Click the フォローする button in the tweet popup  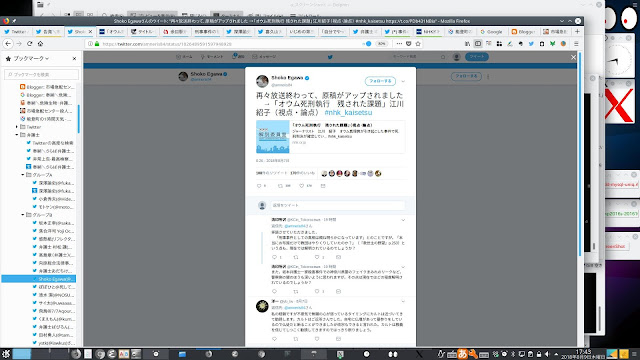click(380, 81)
